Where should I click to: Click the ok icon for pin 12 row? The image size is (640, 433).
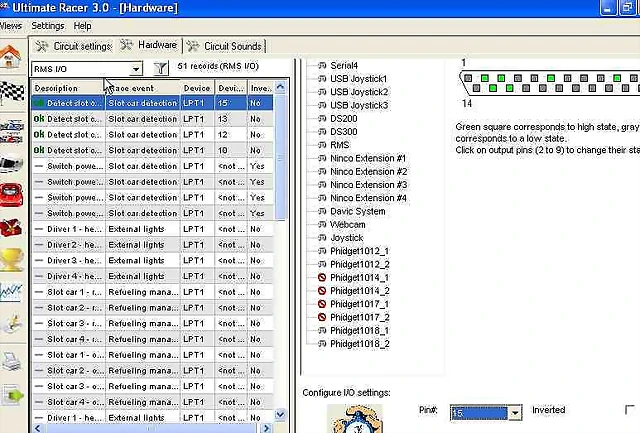(x=39, y=134)
